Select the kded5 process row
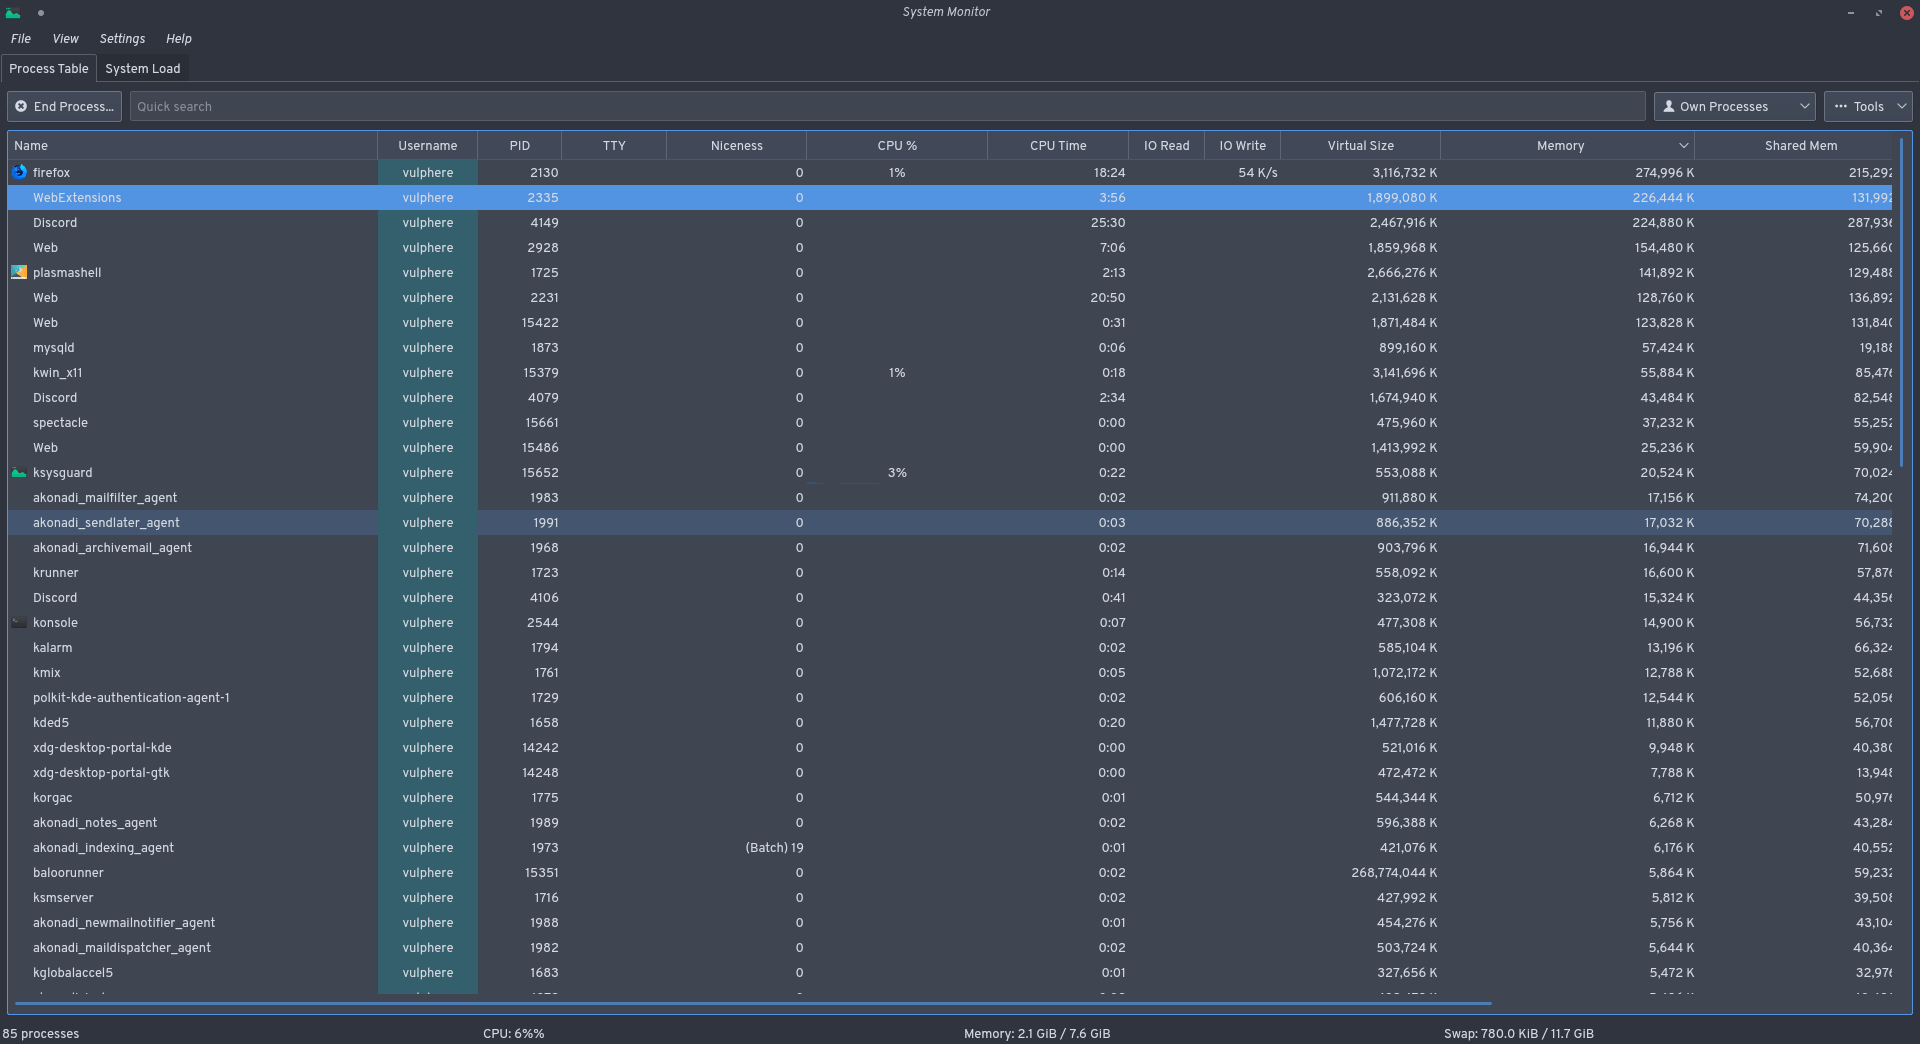Screen dimensions: 1920x1044 (952, 722)
